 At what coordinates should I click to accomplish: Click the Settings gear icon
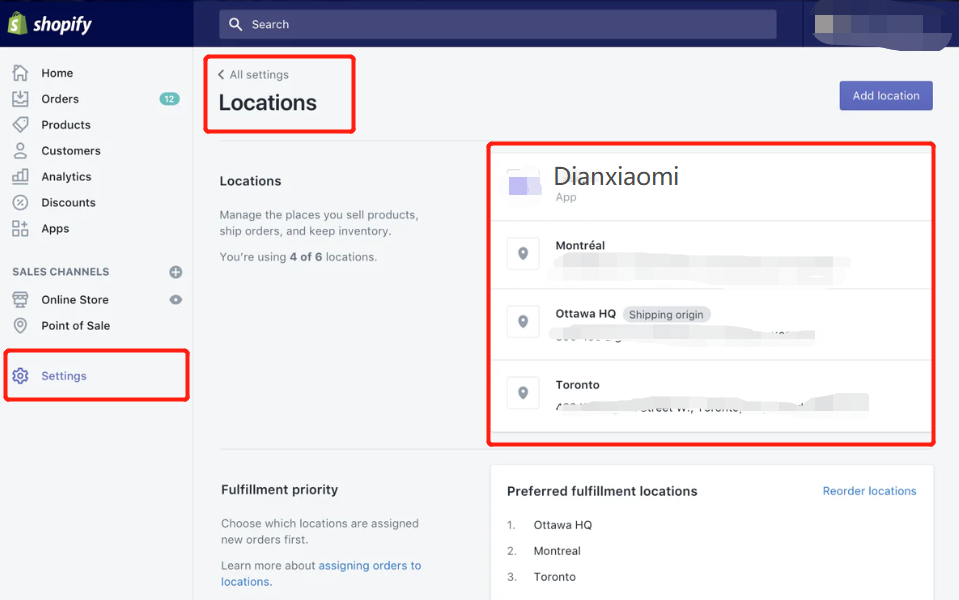[x=20, y=376]
